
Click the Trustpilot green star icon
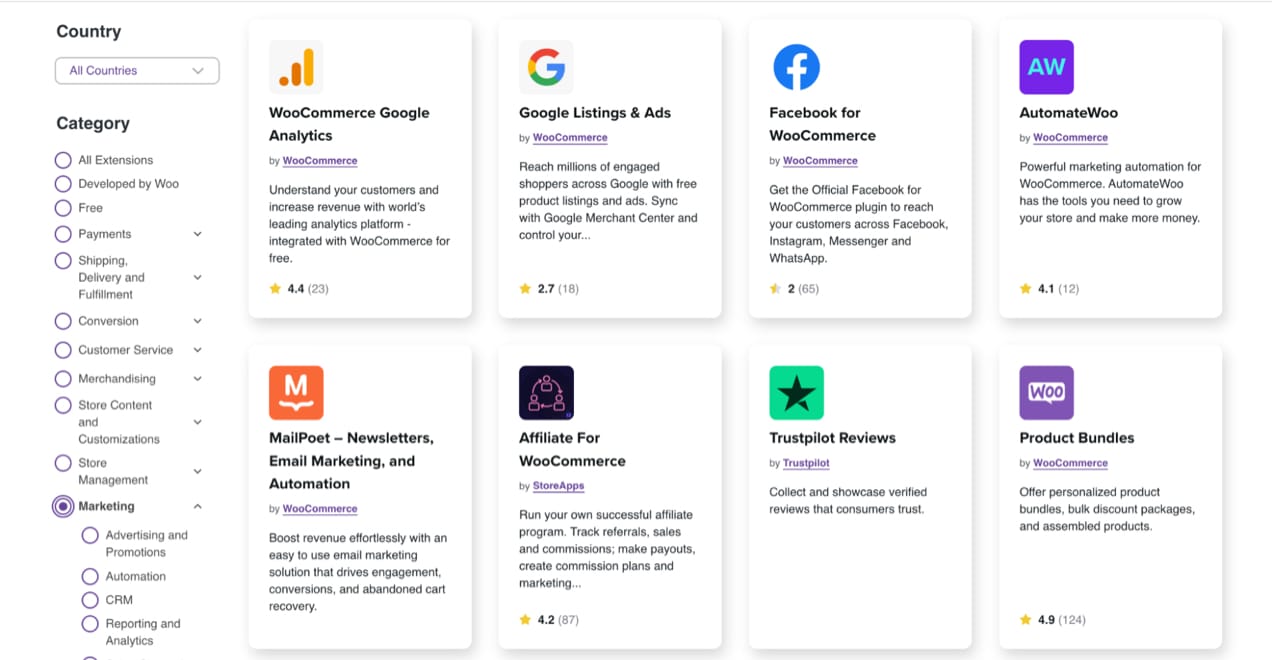coord(796,392)
